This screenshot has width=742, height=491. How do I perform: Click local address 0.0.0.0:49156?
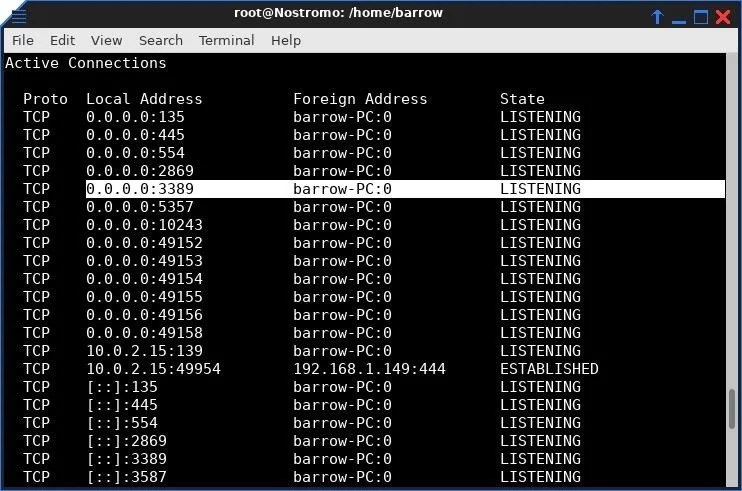pyautogui.click(x=144, y=315)
